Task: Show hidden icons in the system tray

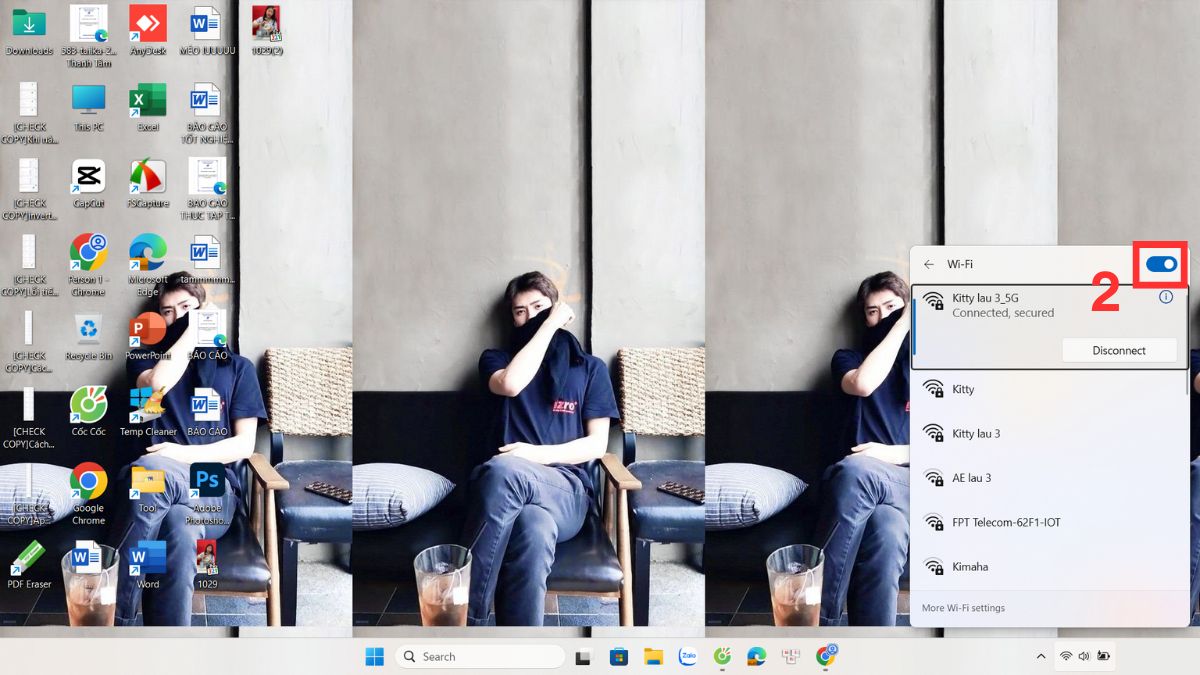Action: click(1041, 657)
